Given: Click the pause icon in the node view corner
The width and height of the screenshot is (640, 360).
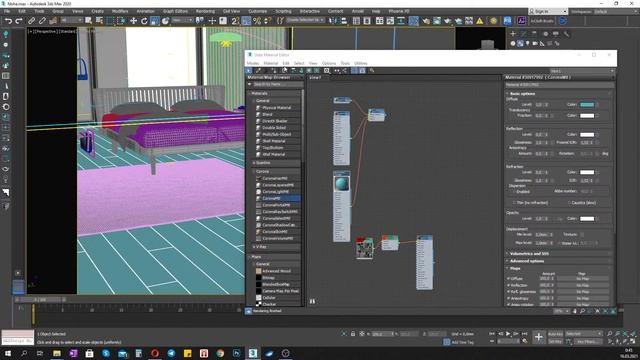Looking at the screenshot, I should pyautogui.click(x=312, y=301).
